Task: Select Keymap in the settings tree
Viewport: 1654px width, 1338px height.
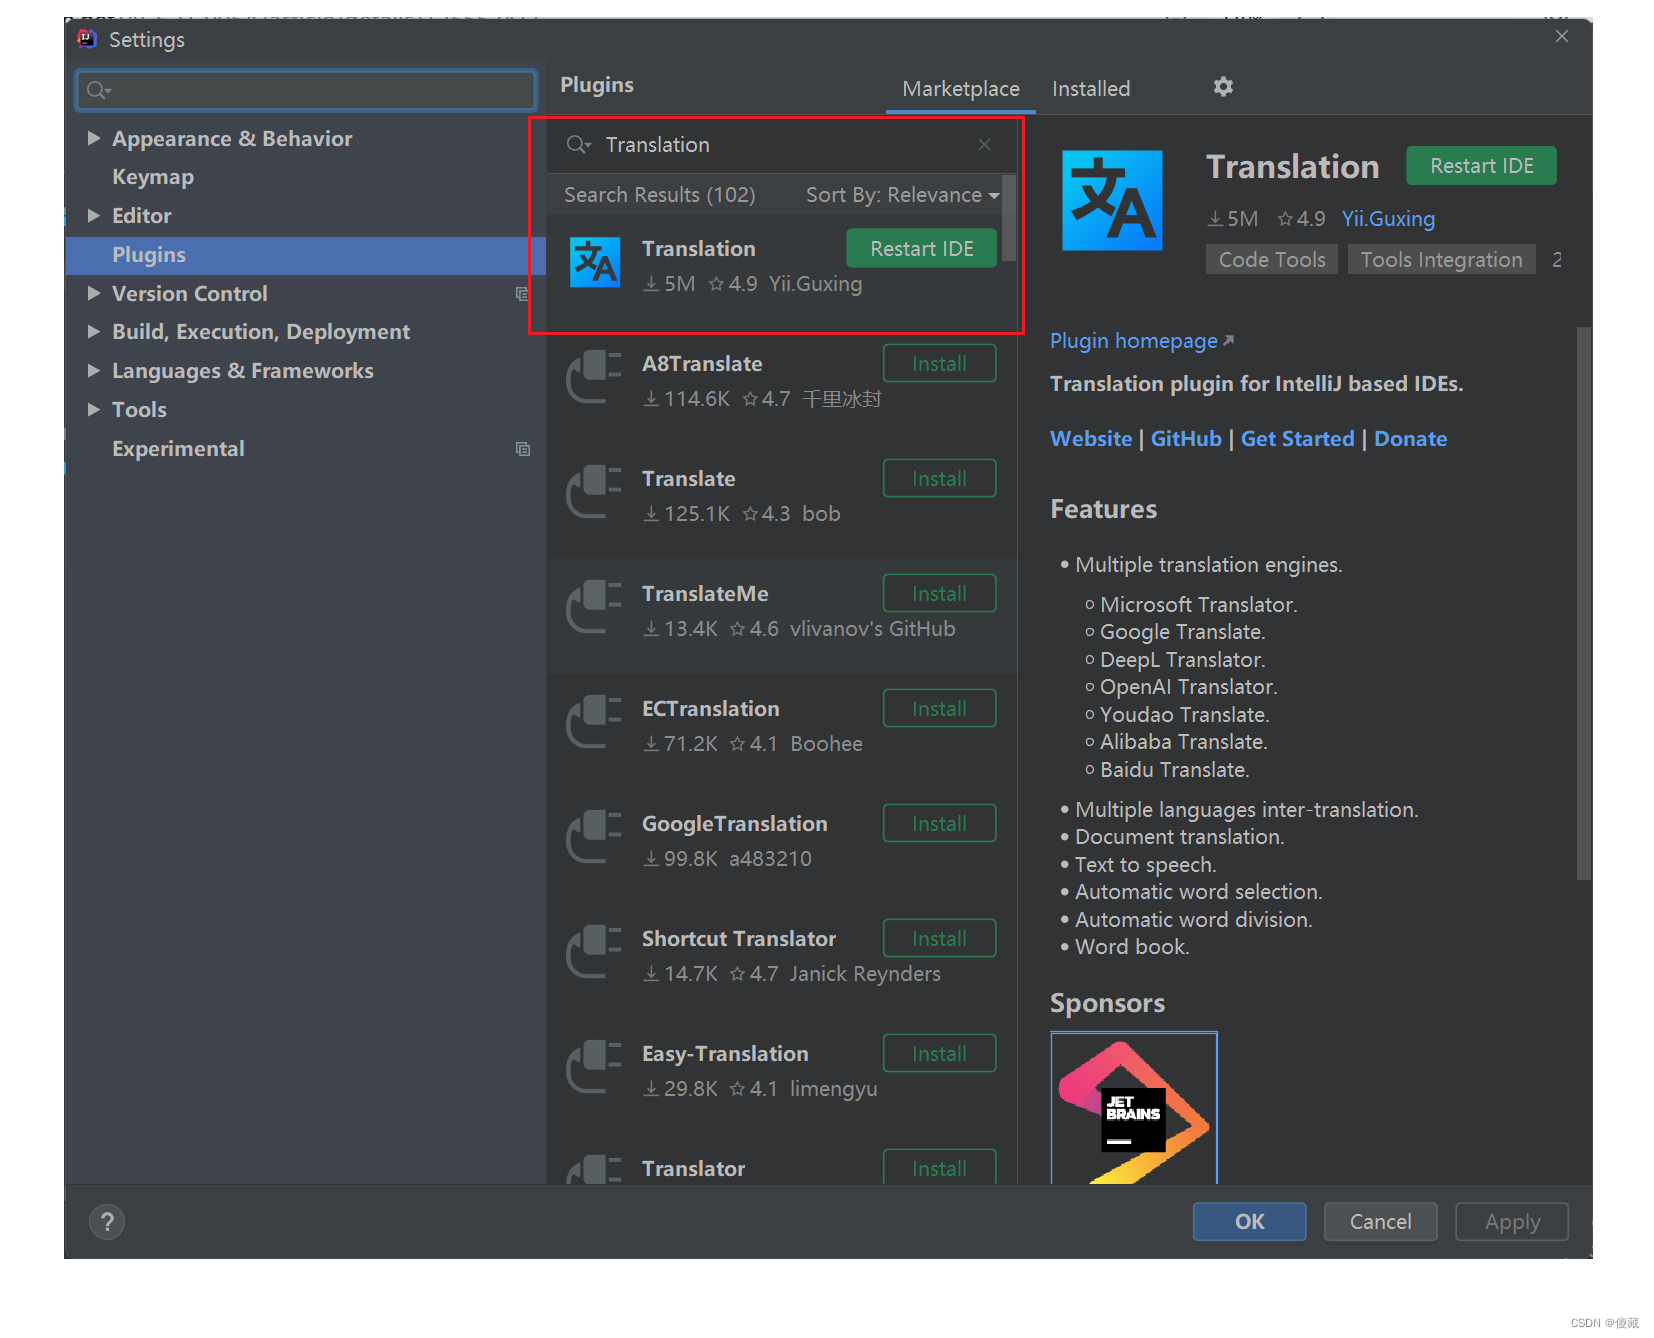Action: point(153,177)
